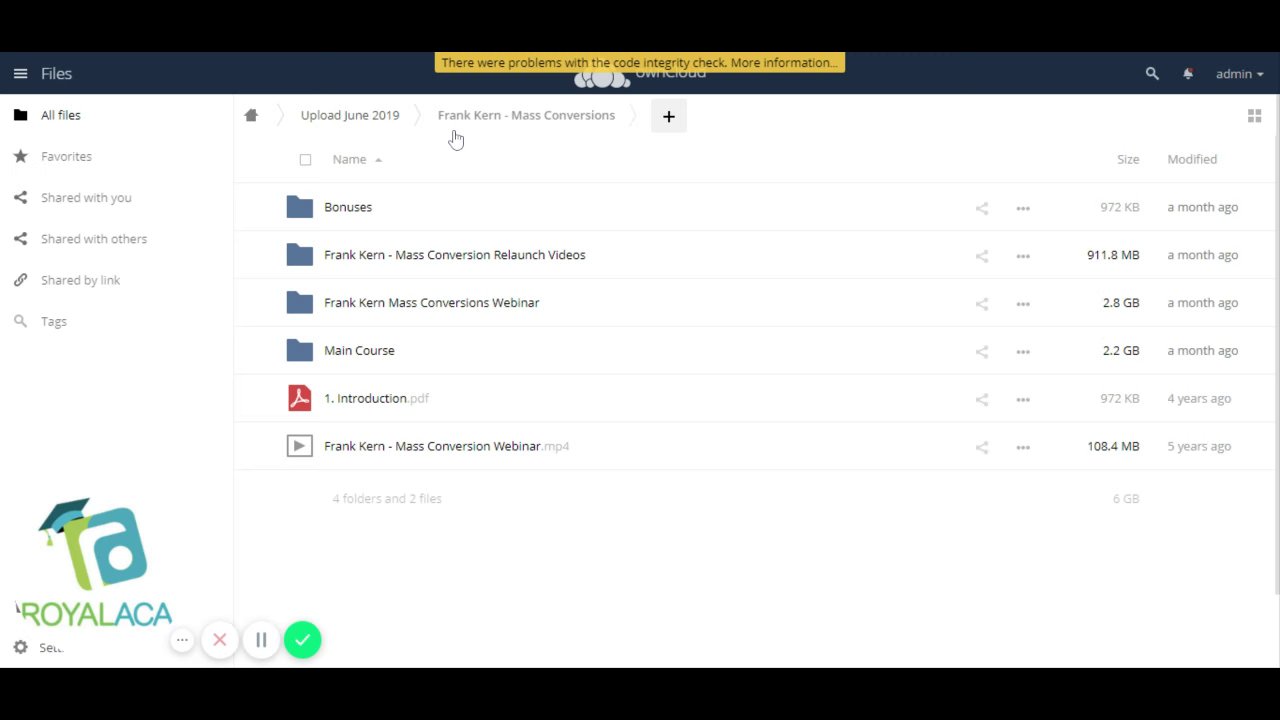Share the Relaunch Videos folder
This screenshot has height=720, width=1280.
(982, 256)
